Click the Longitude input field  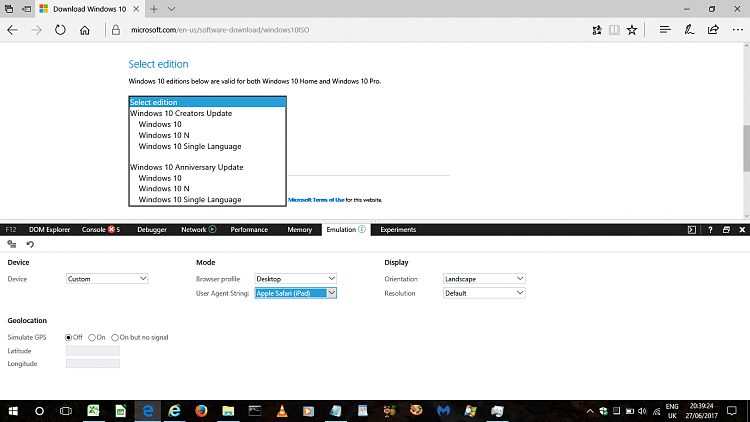[x=93, y=364]
